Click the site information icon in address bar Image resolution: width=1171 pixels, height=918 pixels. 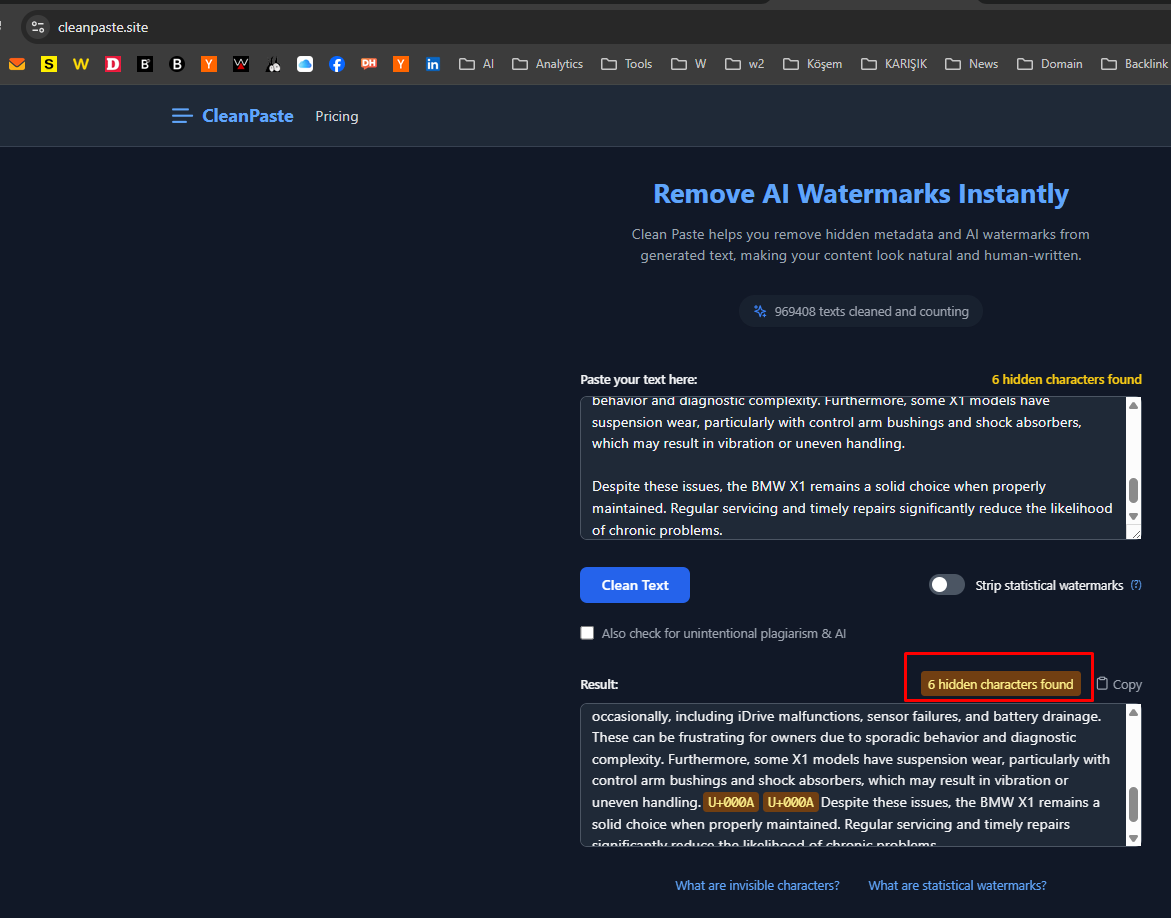click(x=37, y=27)
